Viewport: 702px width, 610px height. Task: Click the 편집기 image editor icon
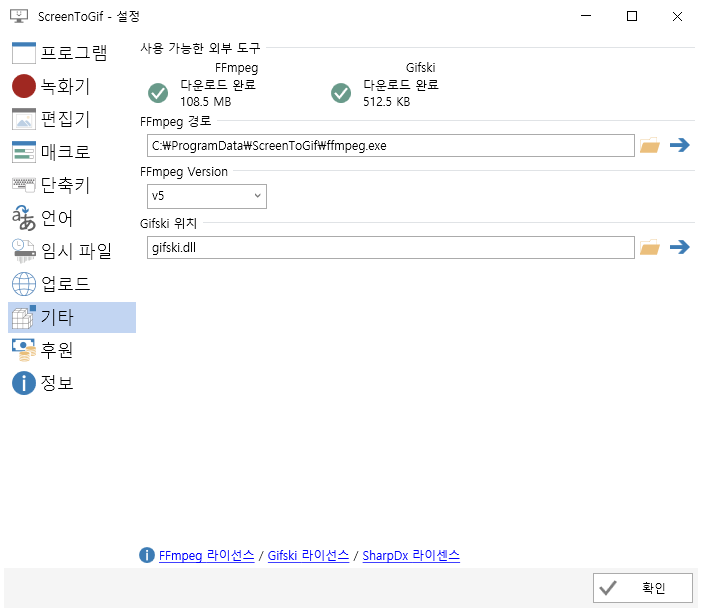coord(24,119)
